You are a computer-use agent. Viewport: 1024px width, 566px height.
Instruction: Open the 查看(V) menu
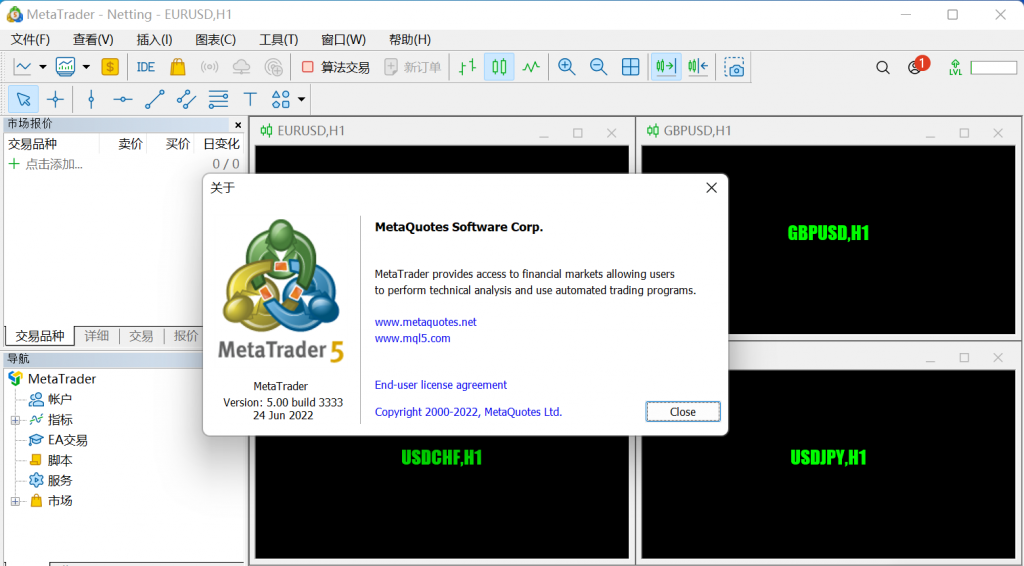pyautogui.click(x=93, y=40)
